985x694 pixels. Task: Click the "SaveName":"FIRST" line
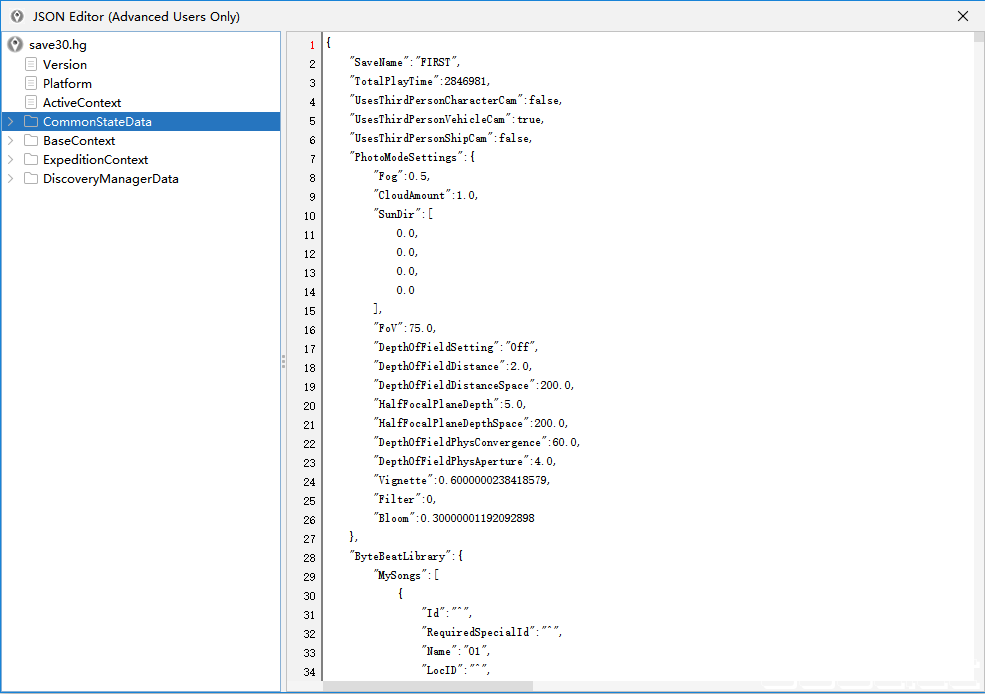coord(405,62)
